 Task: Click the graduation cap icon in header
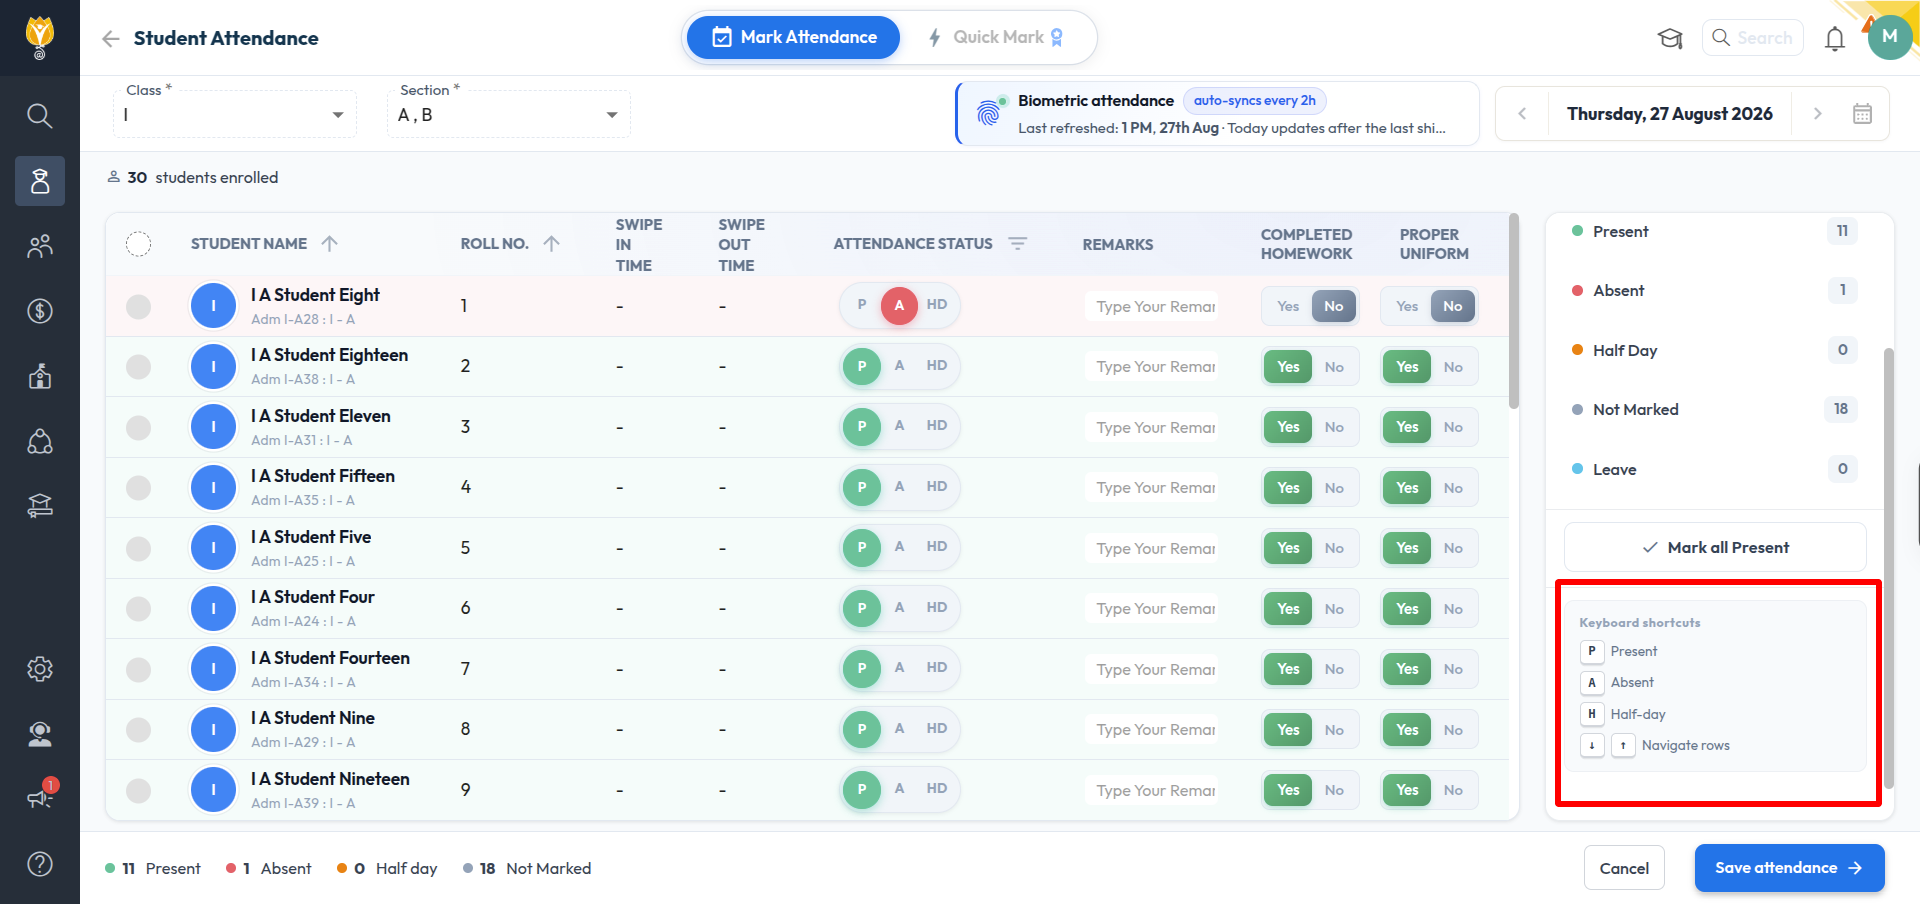1670,38
